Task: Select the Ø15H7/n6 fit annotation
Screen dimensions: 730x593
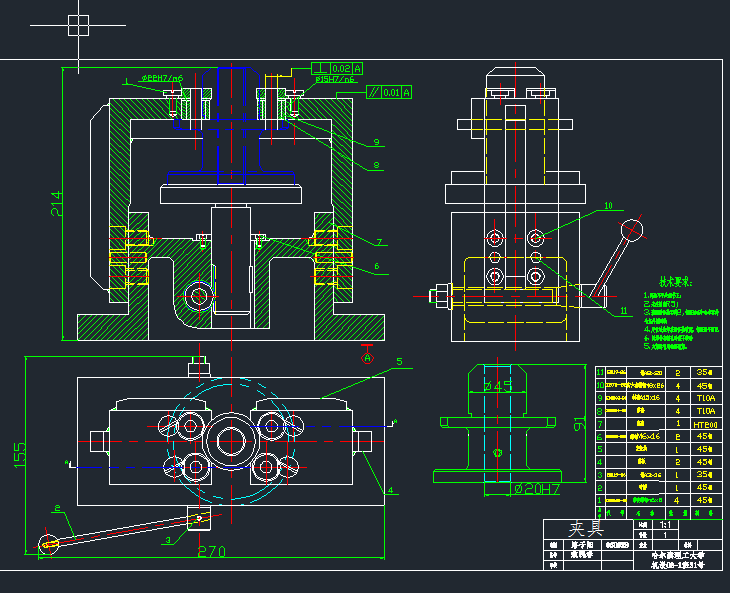Action: [335, 80]
